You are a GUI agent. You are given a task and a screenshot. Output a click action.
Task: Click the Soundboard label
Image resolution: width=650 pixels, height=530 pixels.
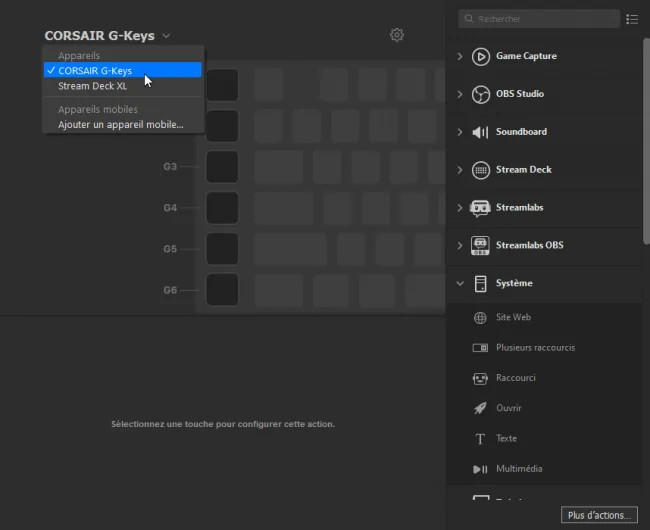521,132
